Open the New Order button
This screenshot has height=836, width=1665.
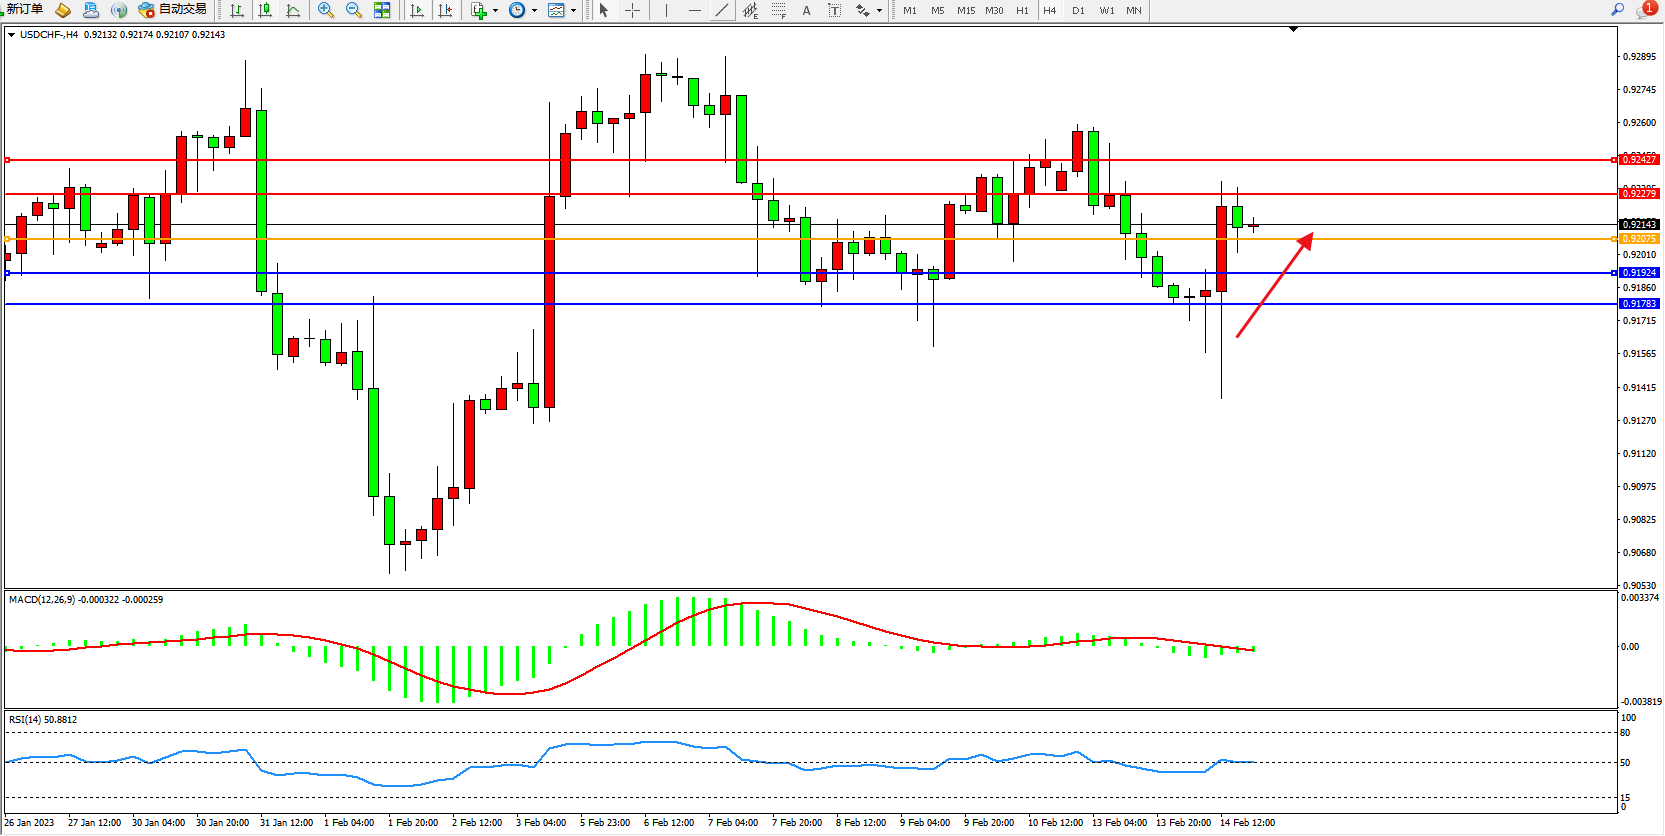[24, 10]
